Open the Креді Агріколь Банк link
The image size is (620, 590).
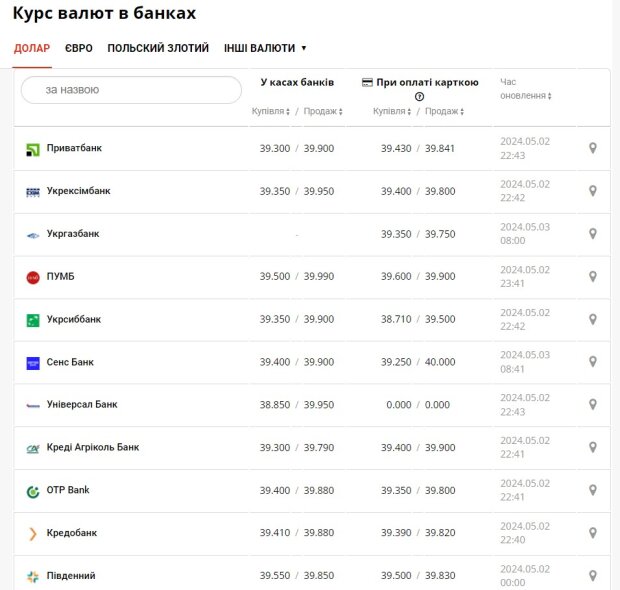coord(92,448)
